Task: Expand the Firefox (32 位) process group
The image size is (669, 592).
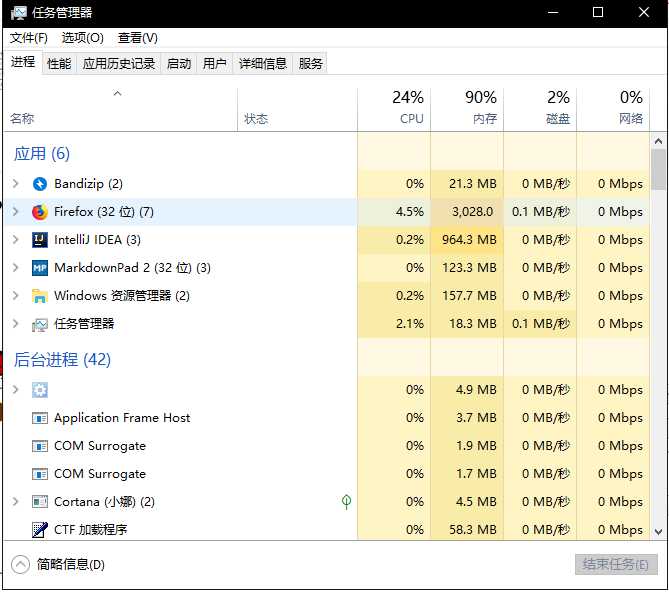Action: pyautogui.click(x=16, y=212)
